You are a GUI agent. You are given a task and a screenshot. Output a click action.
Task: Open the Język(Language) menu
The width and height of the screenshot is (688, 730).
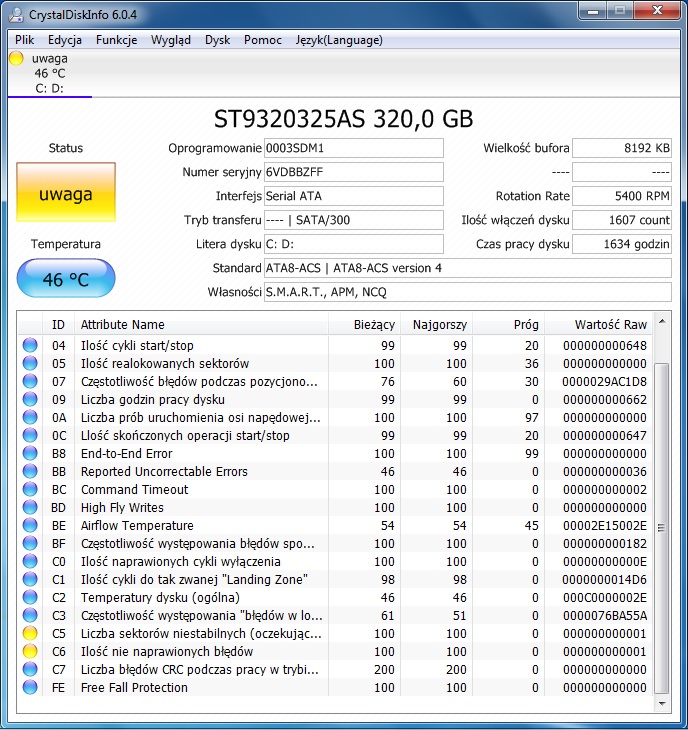click(339, 40)
